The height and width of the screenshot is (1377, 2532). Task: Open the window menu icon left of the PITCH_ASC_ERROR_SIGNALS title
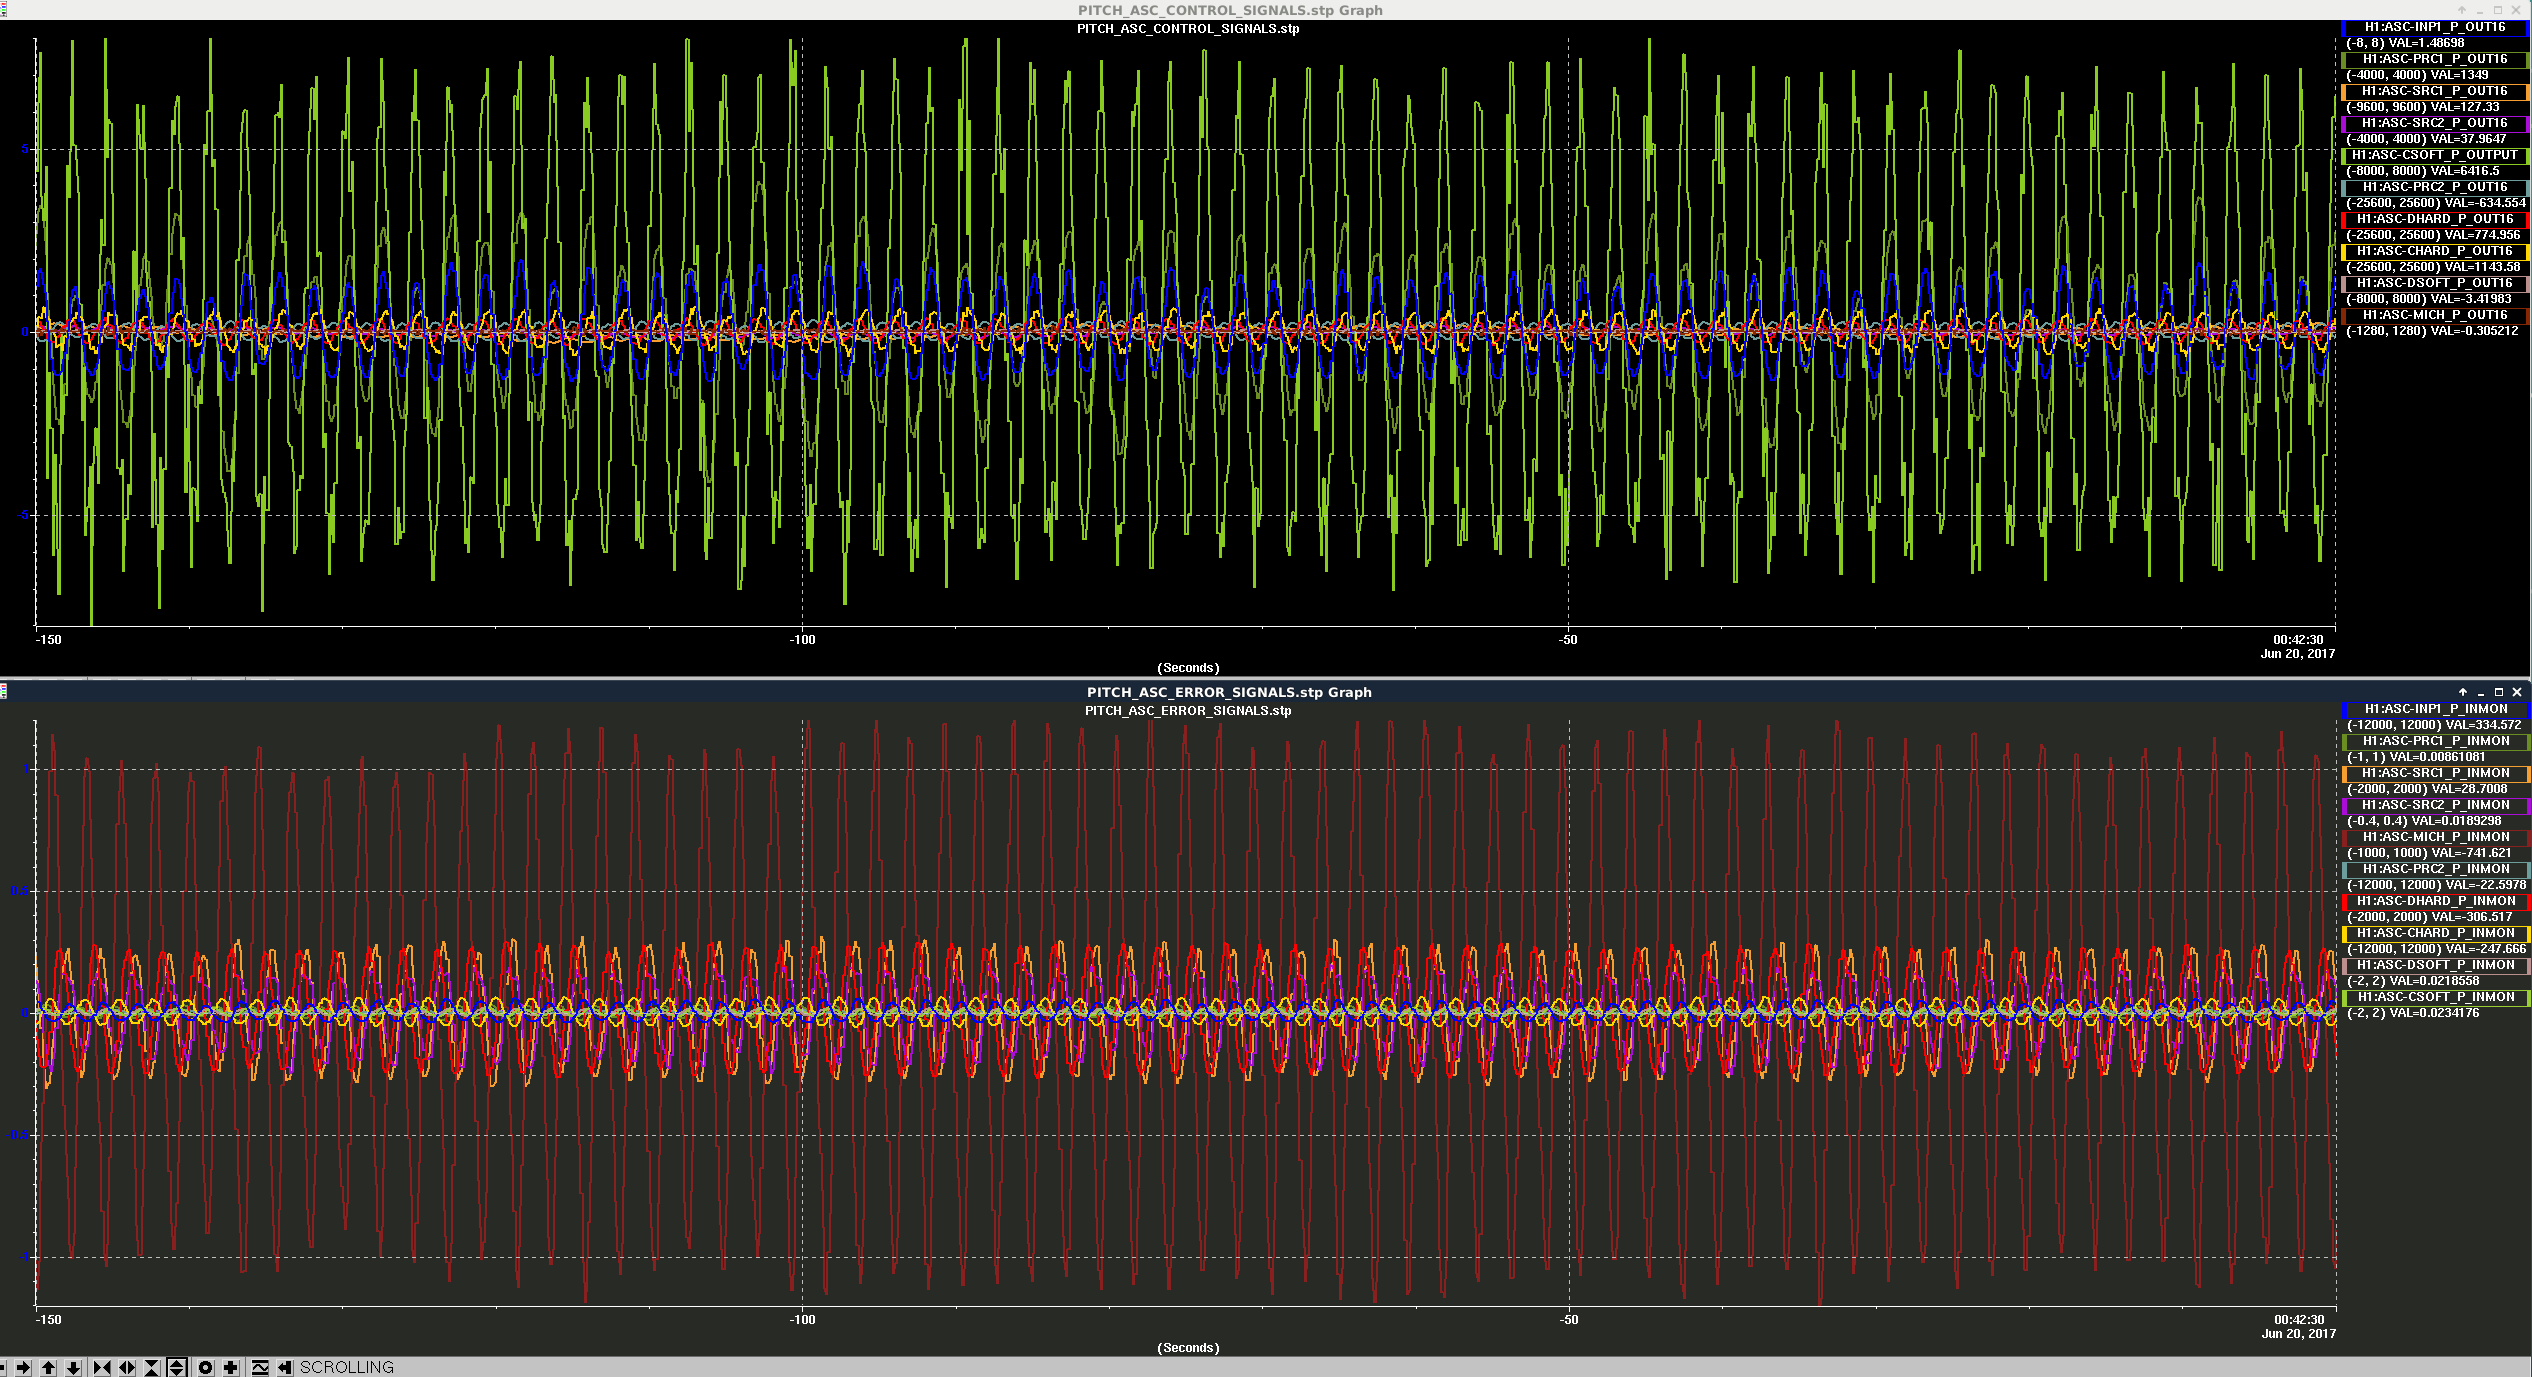tap(4, 691)
